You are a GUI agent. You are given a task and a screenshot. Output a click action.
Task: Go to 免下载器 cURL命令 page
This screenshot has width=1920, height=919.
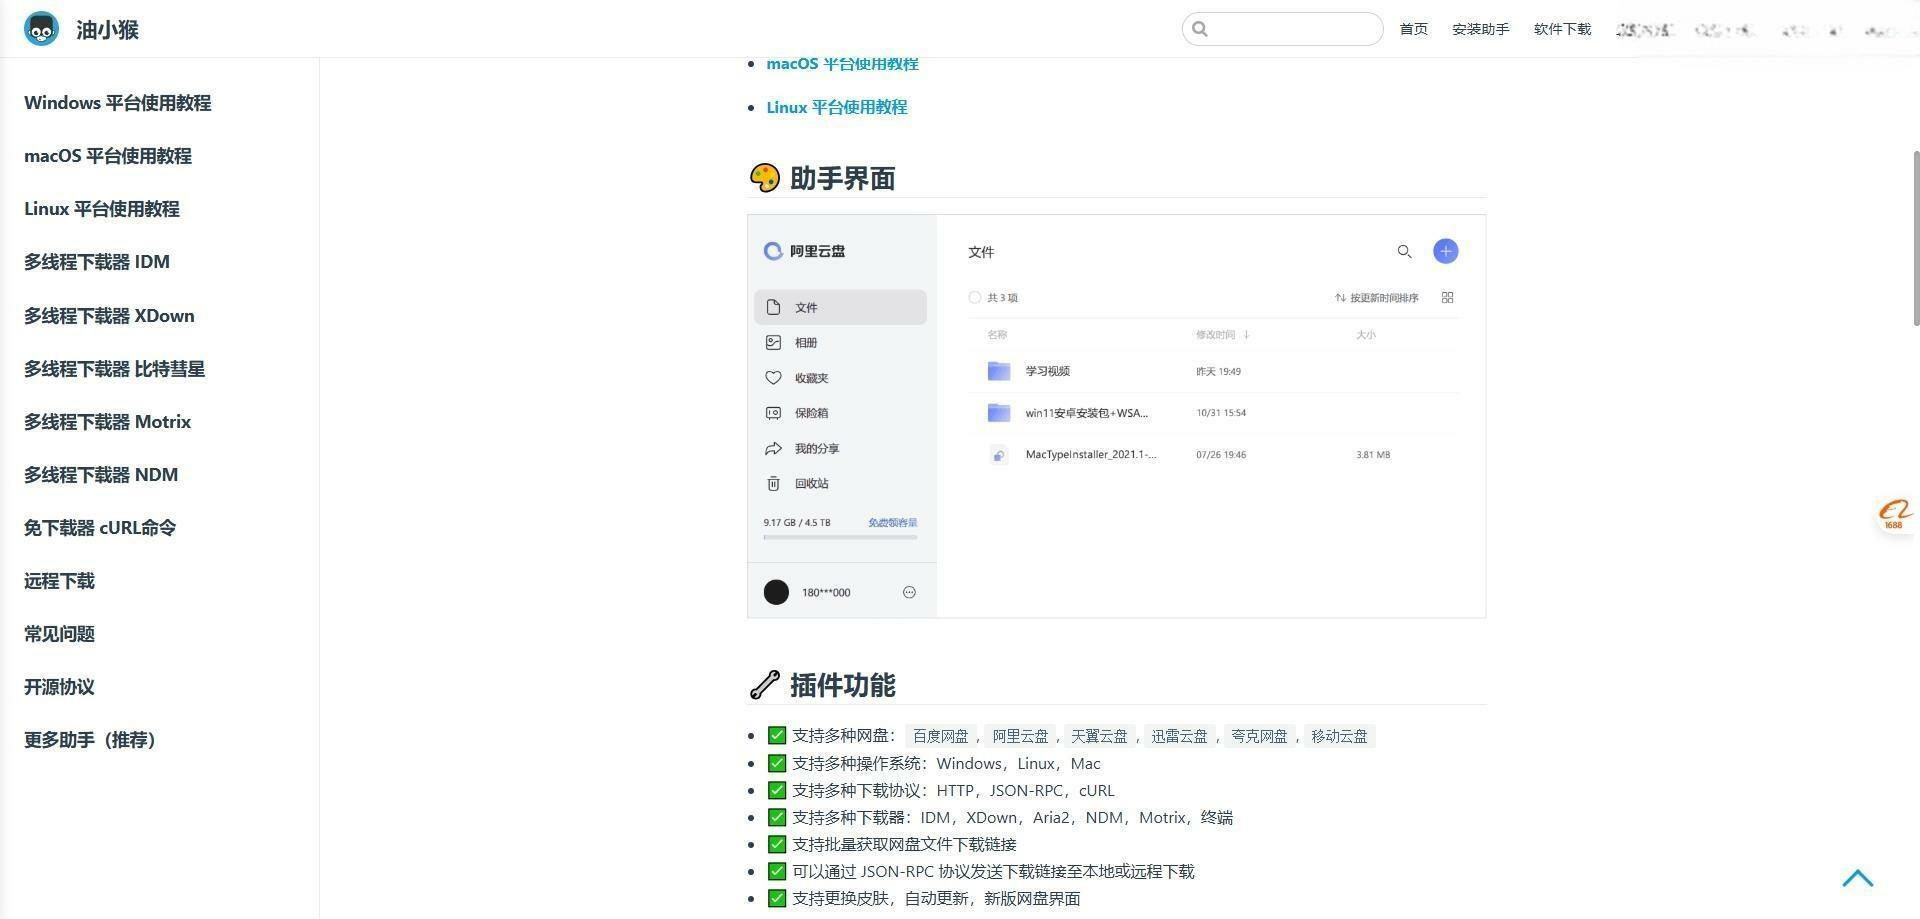tap(100, 528)
